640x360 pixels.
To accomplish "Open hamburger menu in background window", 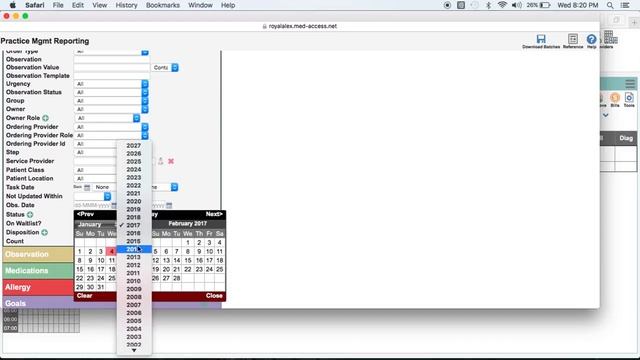I will click(x=630, y=84).
